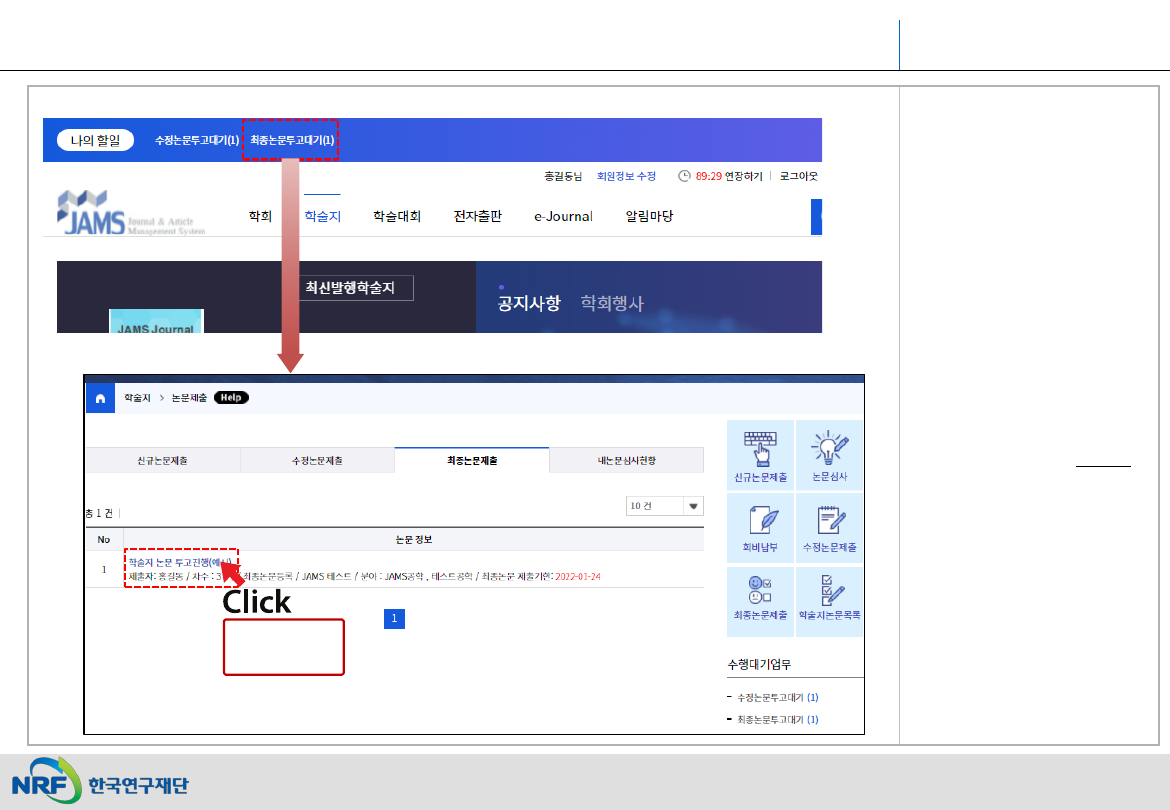The height and width of the screenshot is (810, 1170).
Task: Open the 회원정보 수정 link
Action: (x=626, y=176)
